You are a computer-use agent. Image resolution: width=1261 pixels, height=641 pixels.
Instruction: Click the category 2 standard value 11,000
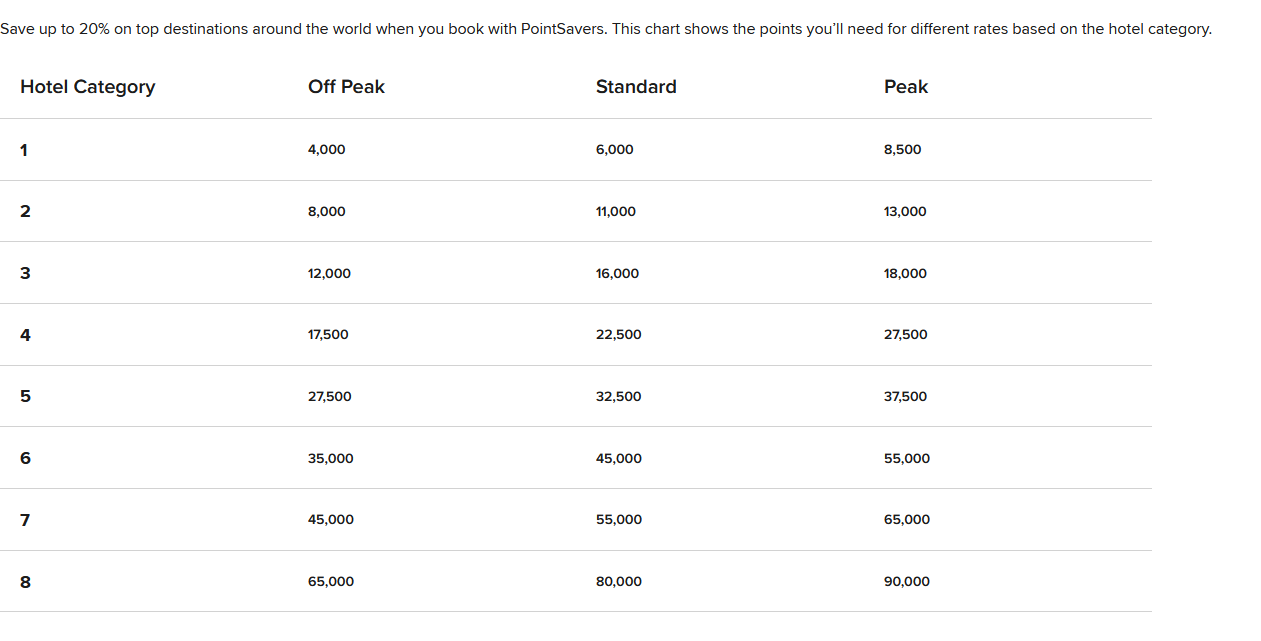pos(616,212)
